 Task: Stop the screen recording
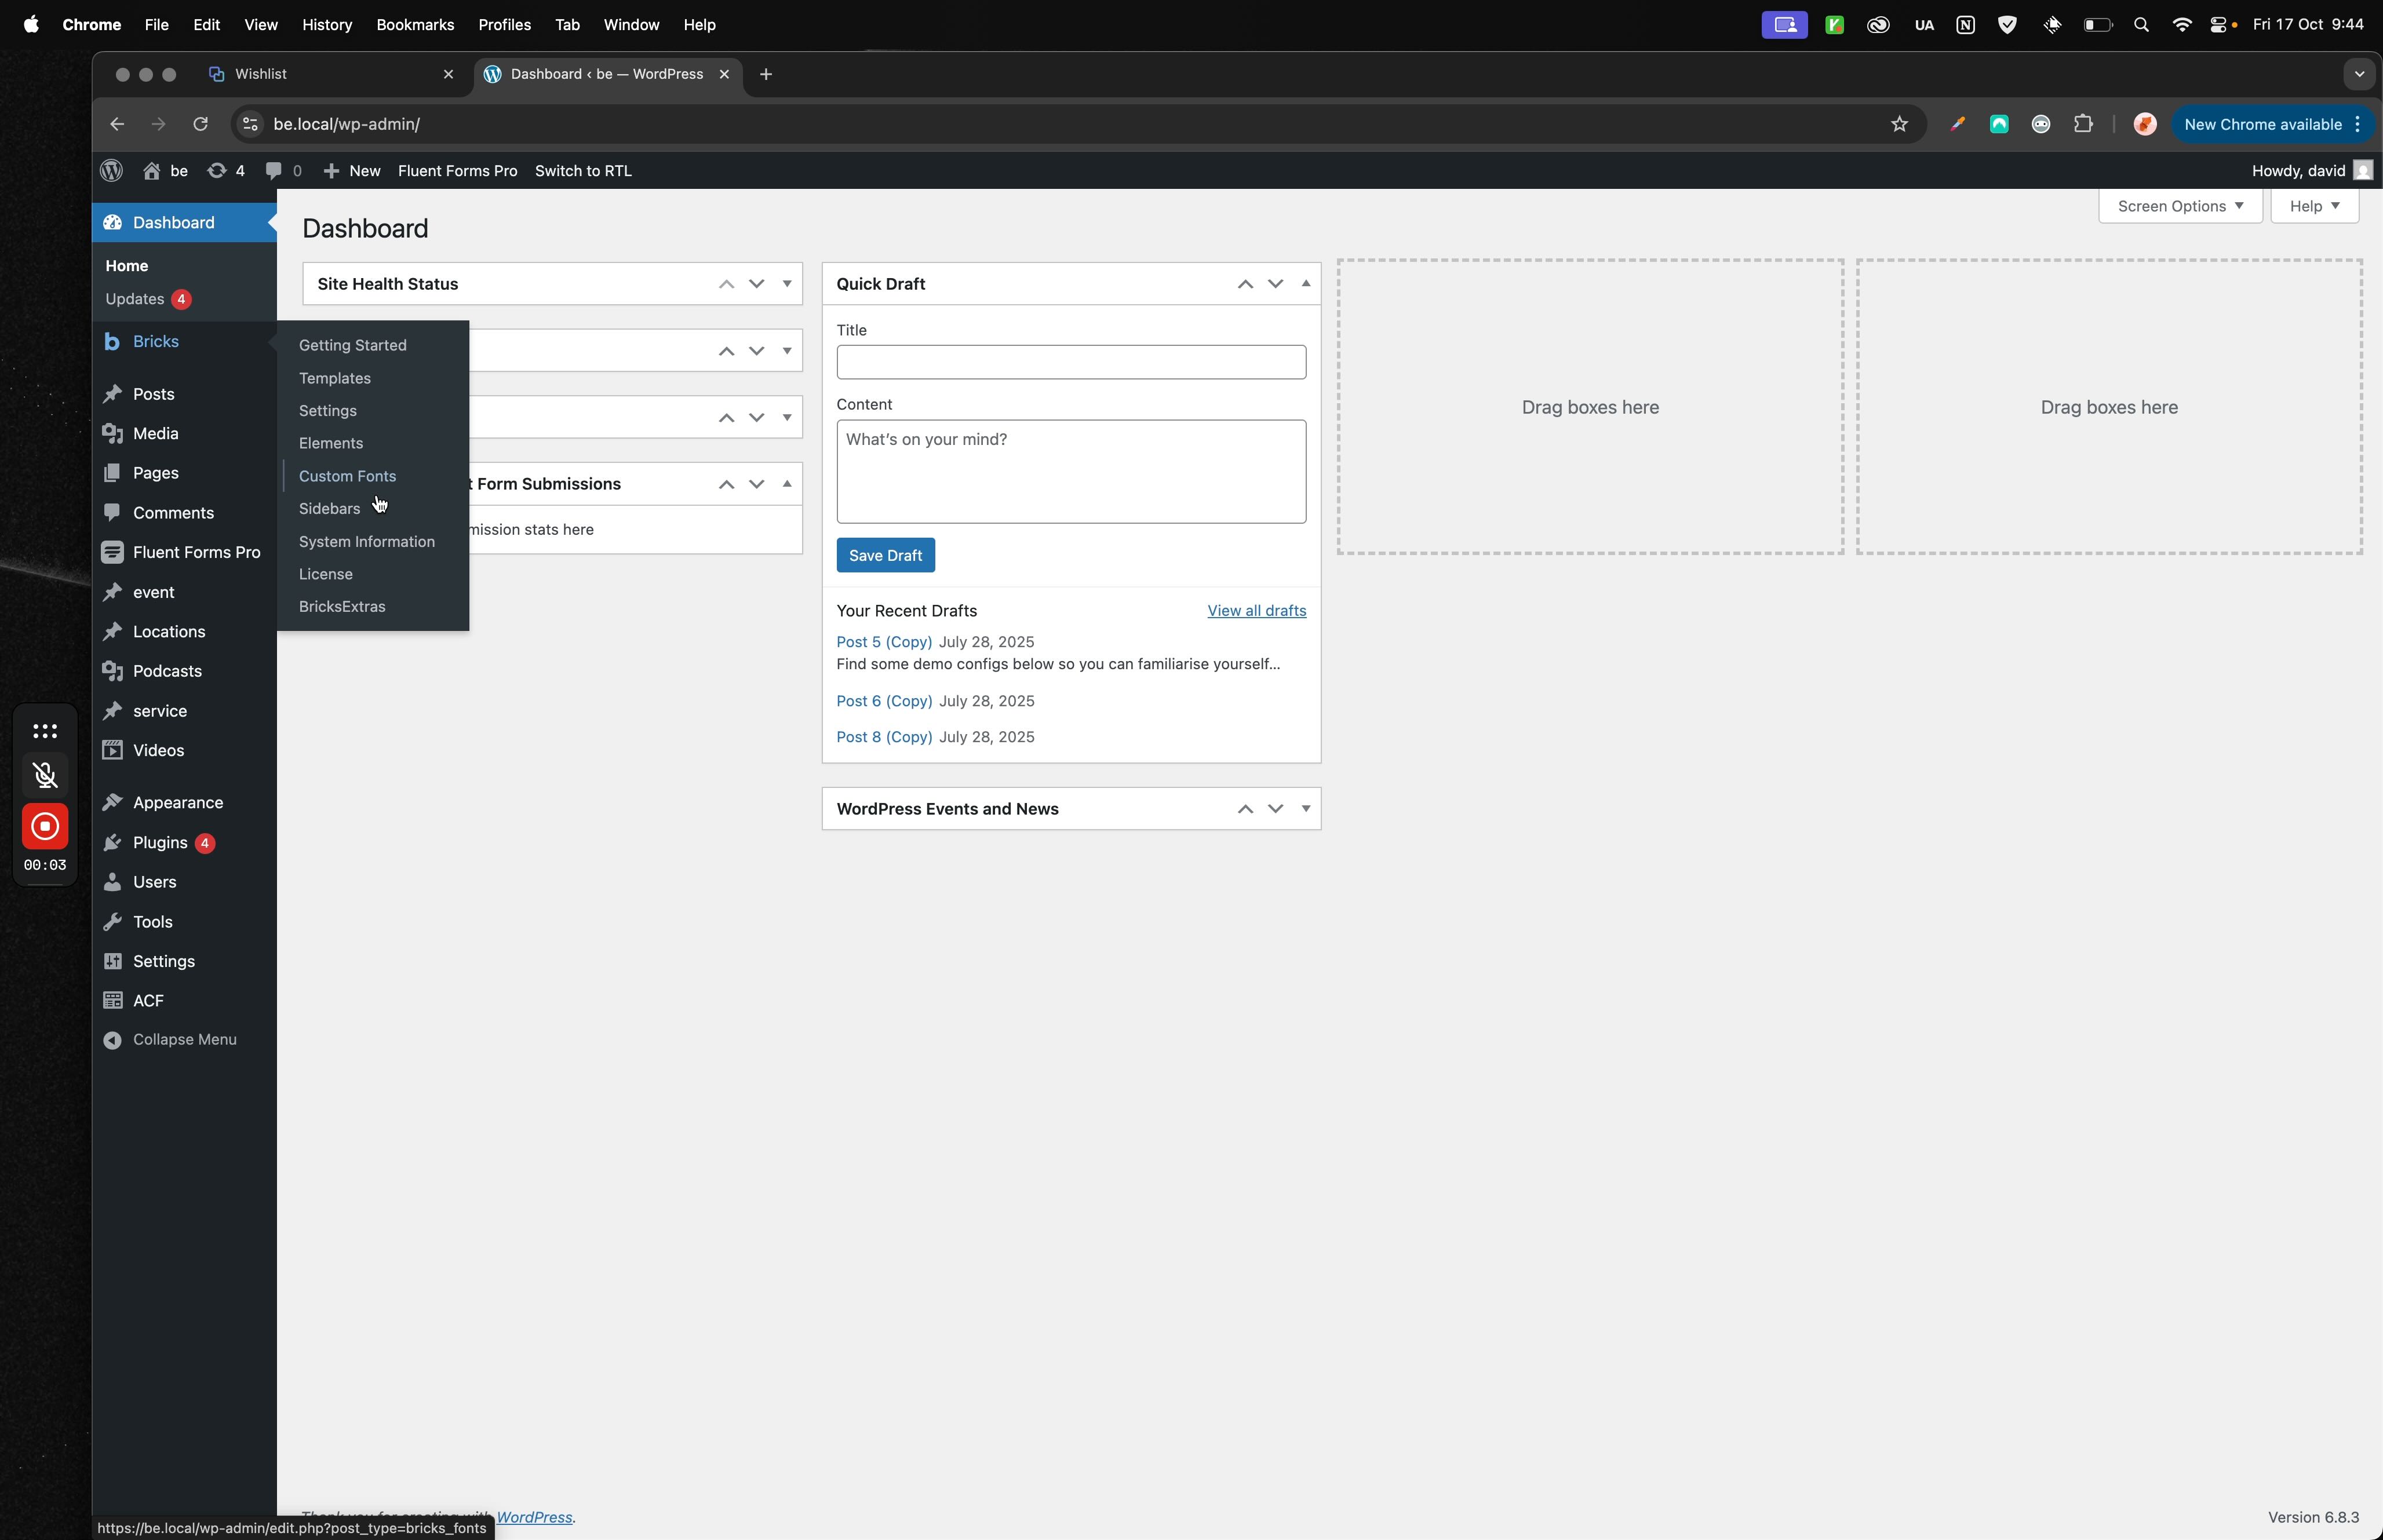[45, 827]
